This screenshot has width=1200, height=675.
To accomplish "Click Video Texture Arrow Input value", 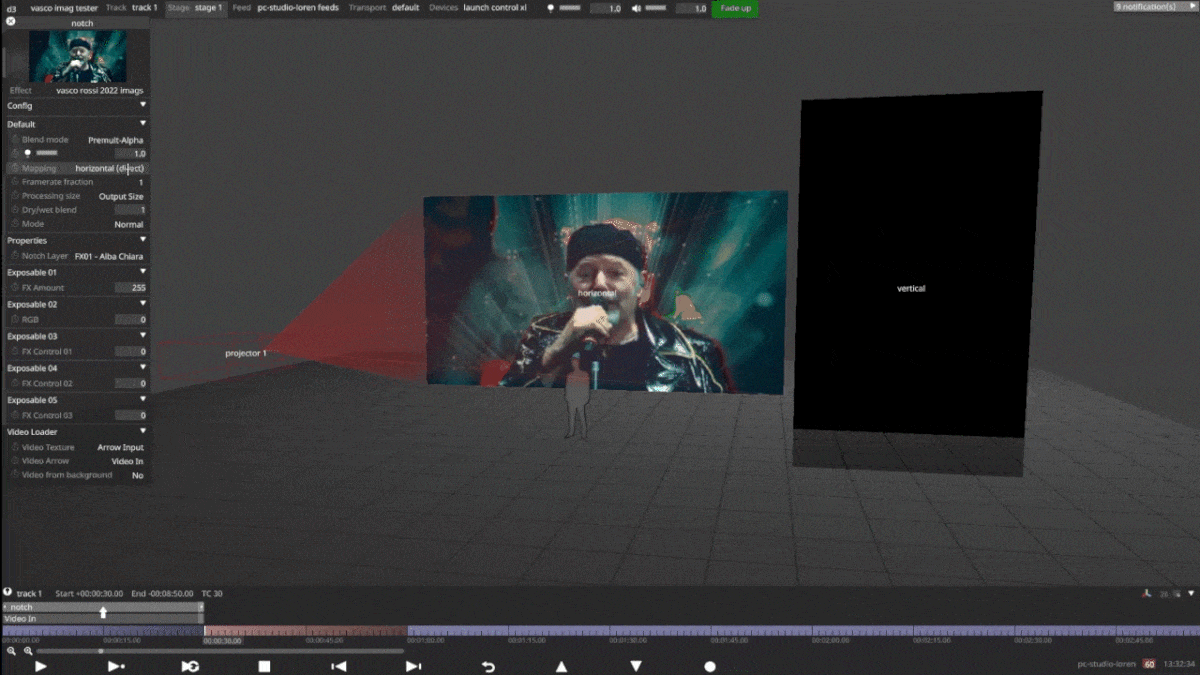I will (120, 447).
